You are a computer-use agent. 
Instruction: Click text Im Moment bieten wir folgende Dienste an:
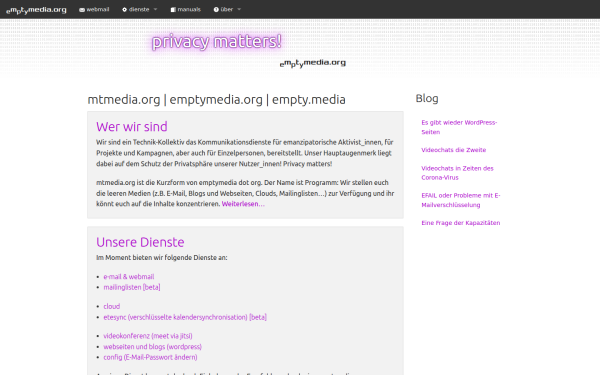tap(161, 258)
